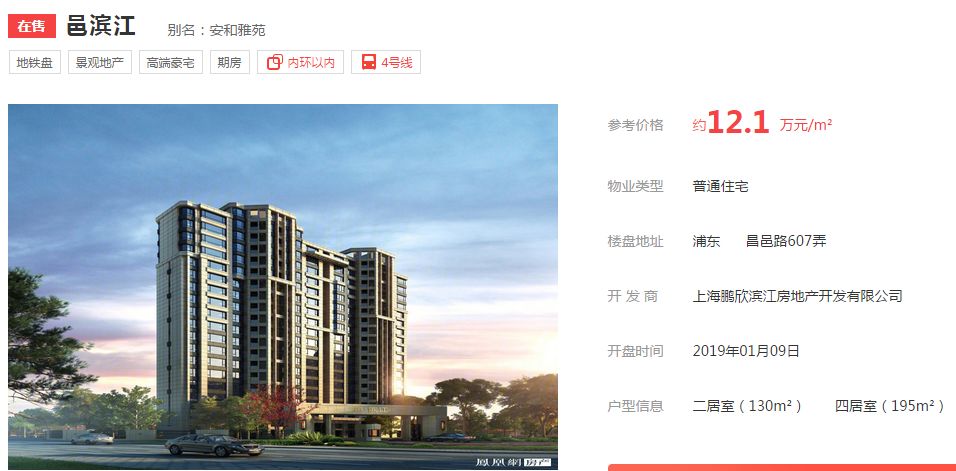Open the 内环以内 location tag
956x471 pixels.
click(x=301, y=62)
